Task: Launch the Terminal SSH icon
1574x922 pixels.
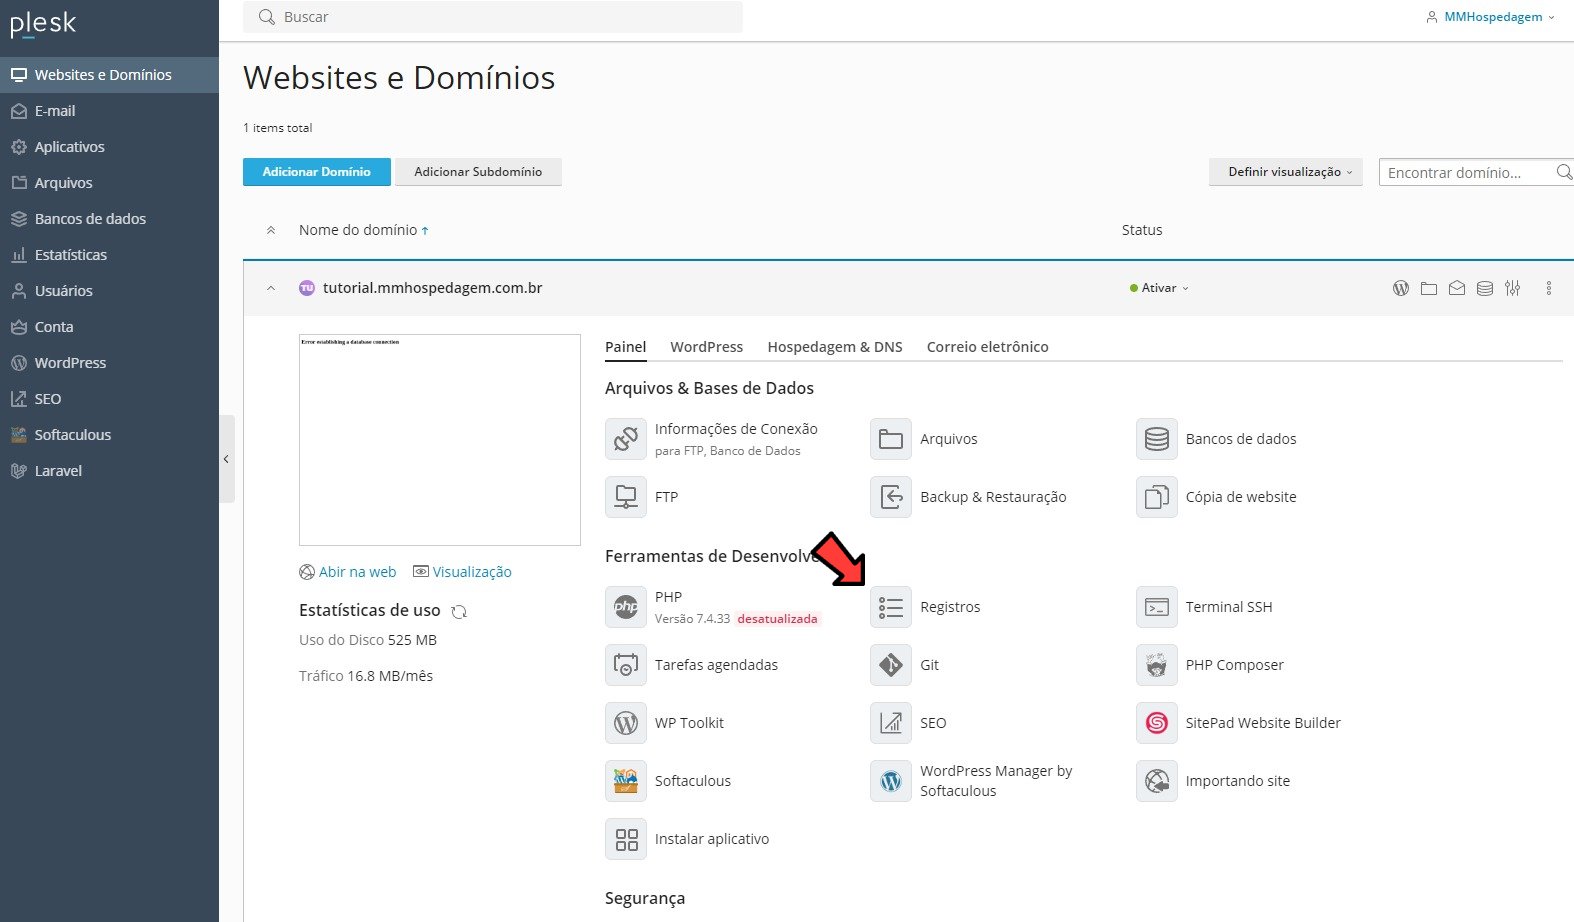Action: (x=1157, y=607)
